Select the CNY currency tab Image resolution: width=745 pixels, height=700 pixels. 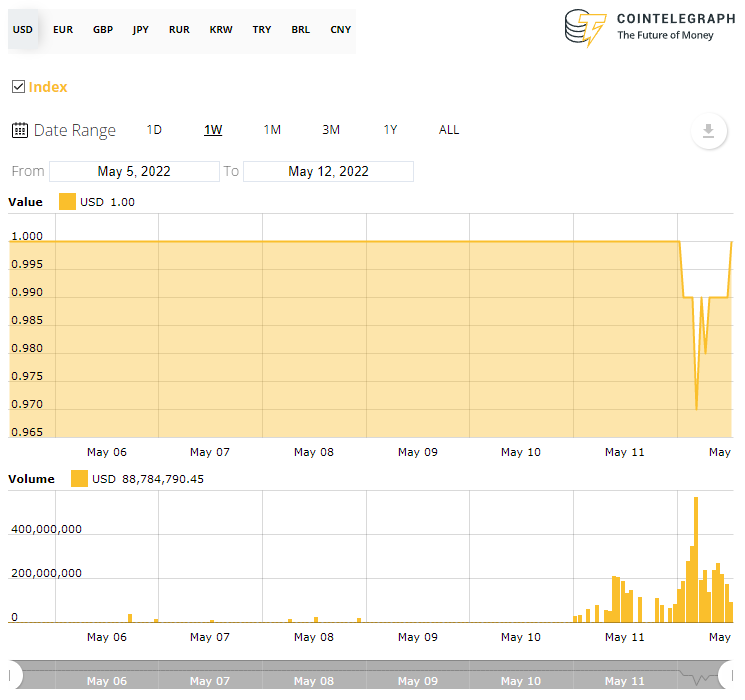pyautogui.click(x=340, y=30)
